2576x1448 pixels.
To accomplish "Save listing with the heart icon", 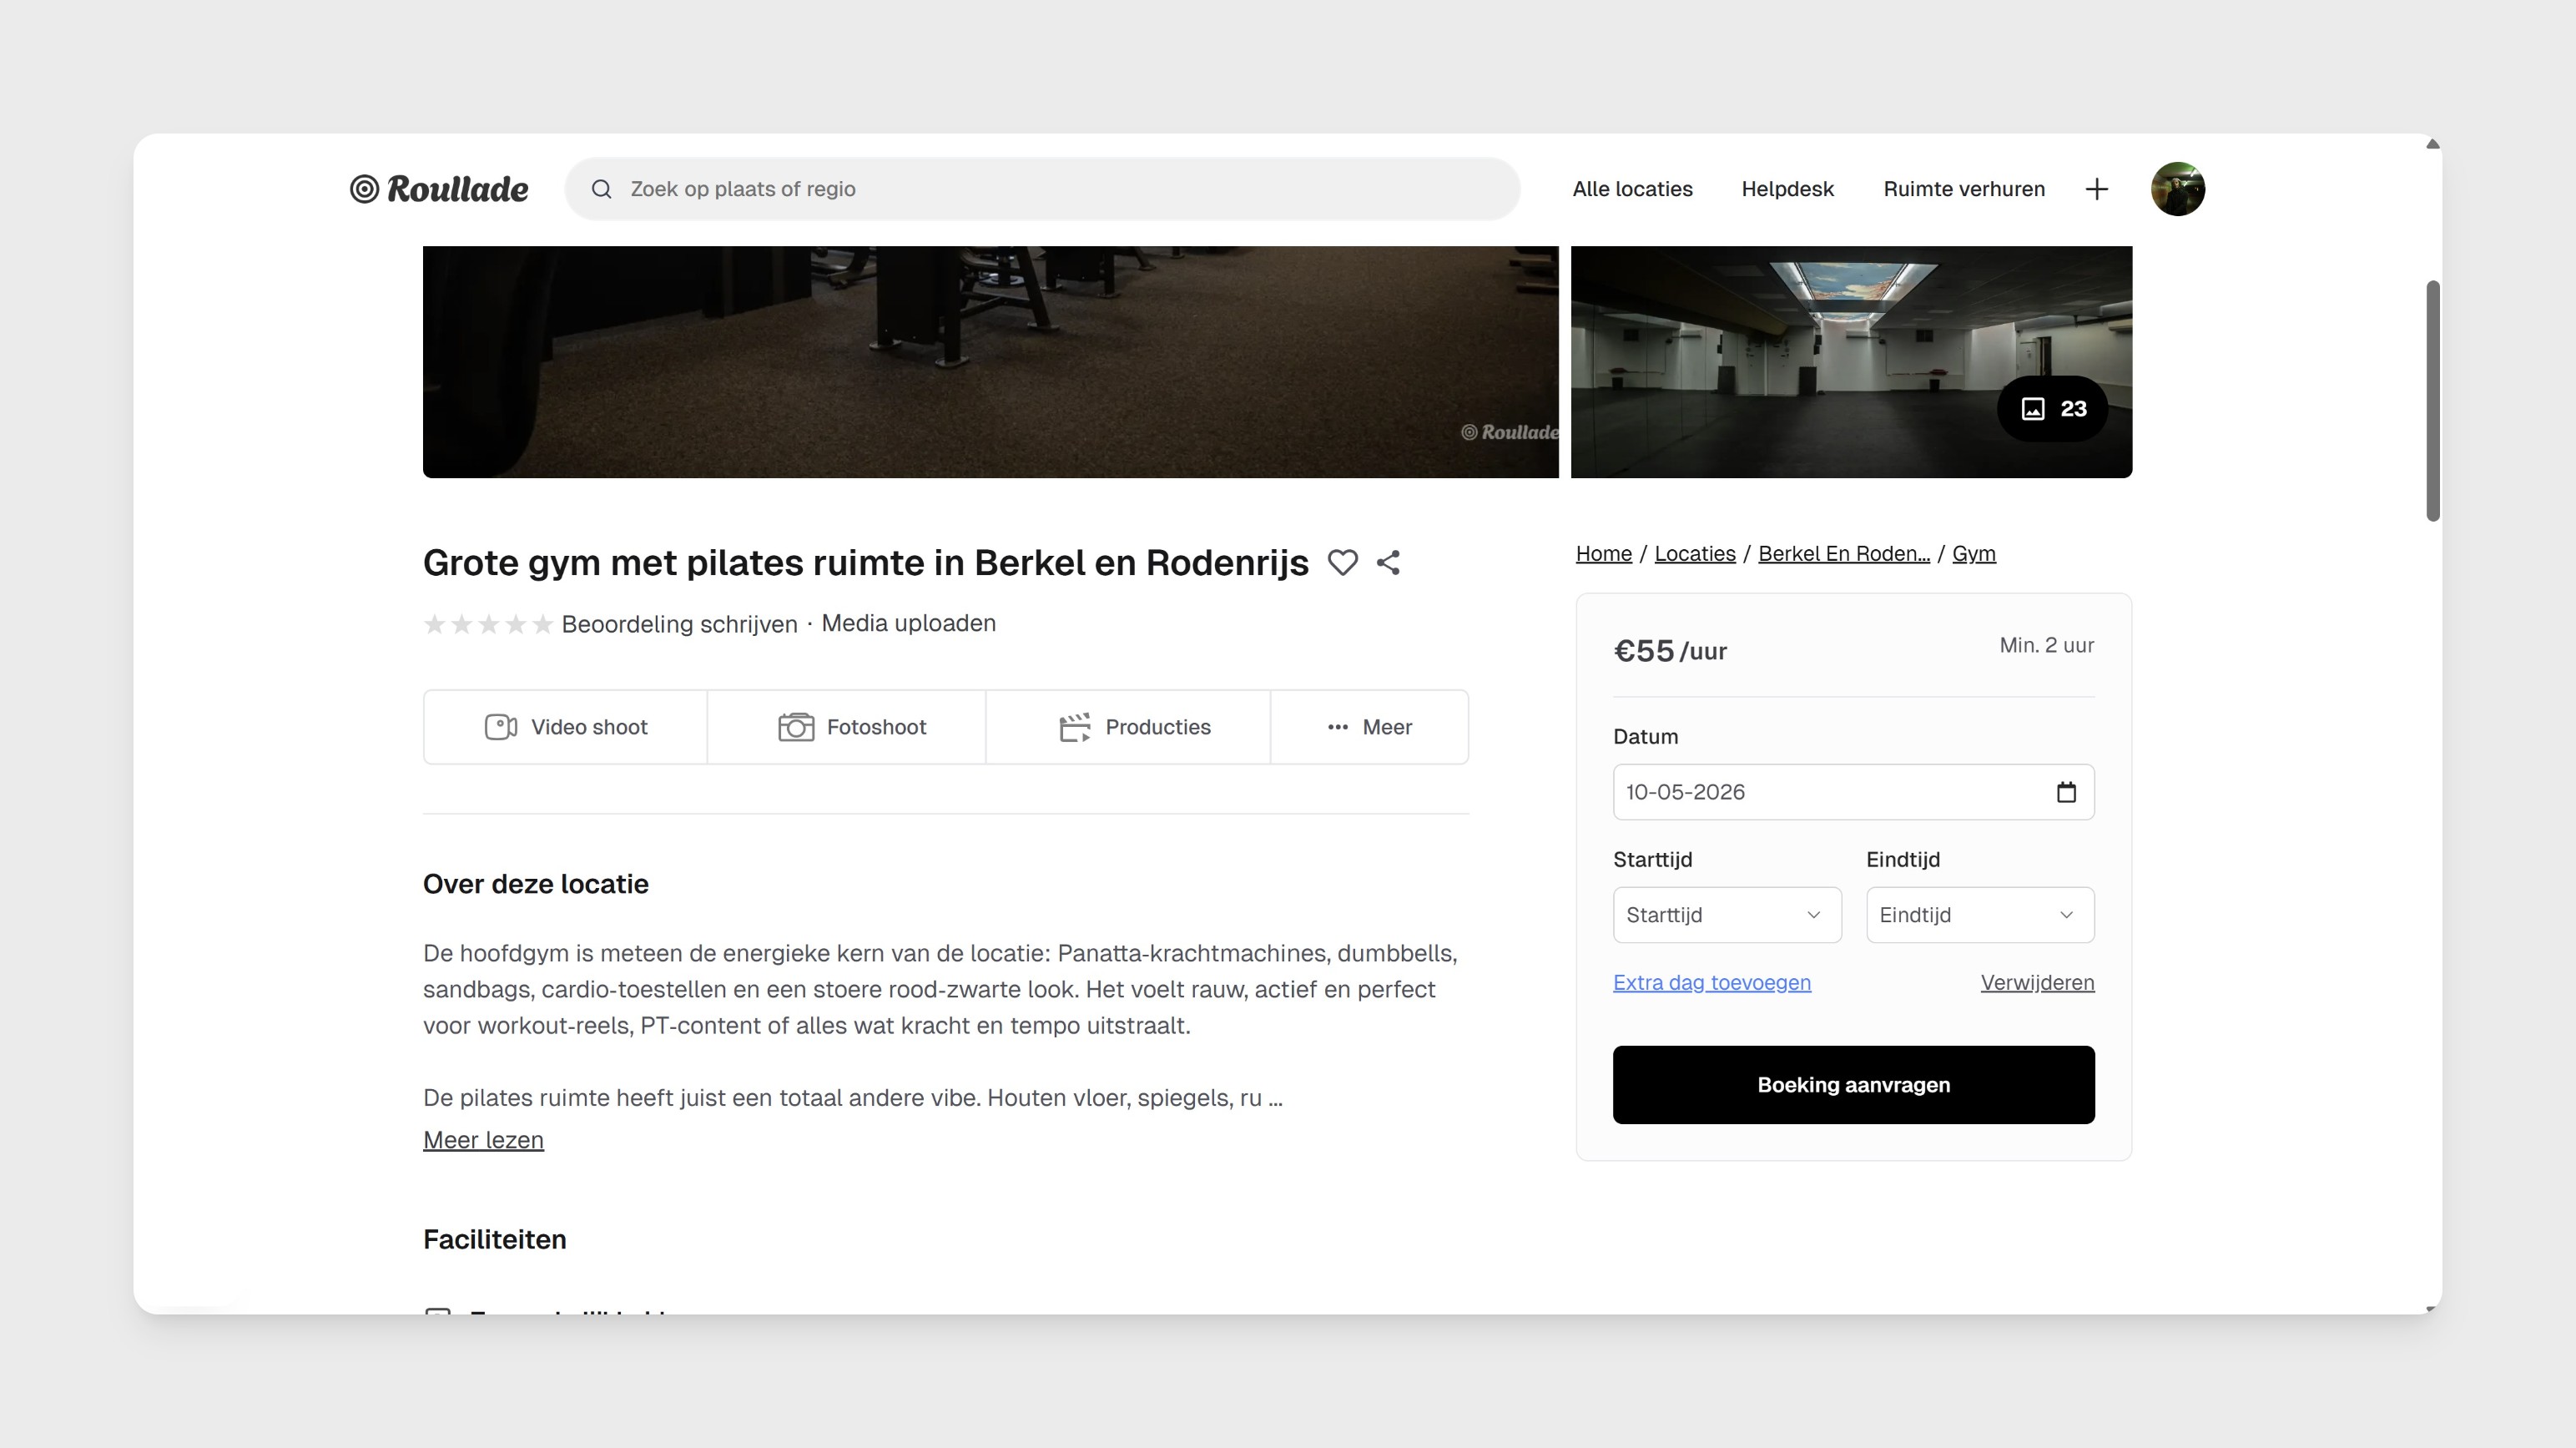I will coord(1342,563).
